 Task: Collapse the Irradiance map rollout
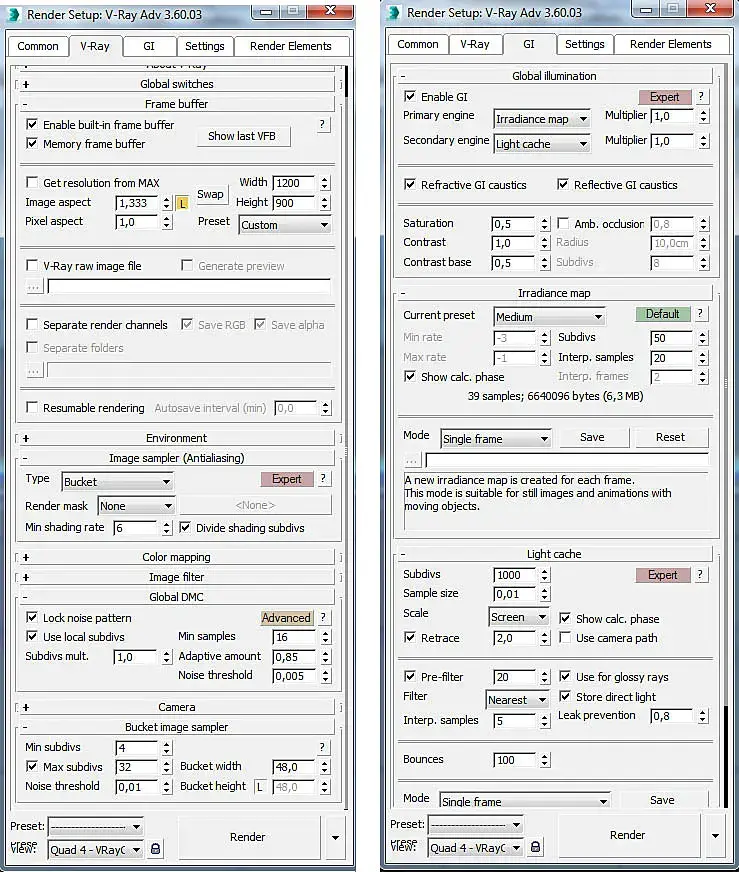click(x=554, y=293)
